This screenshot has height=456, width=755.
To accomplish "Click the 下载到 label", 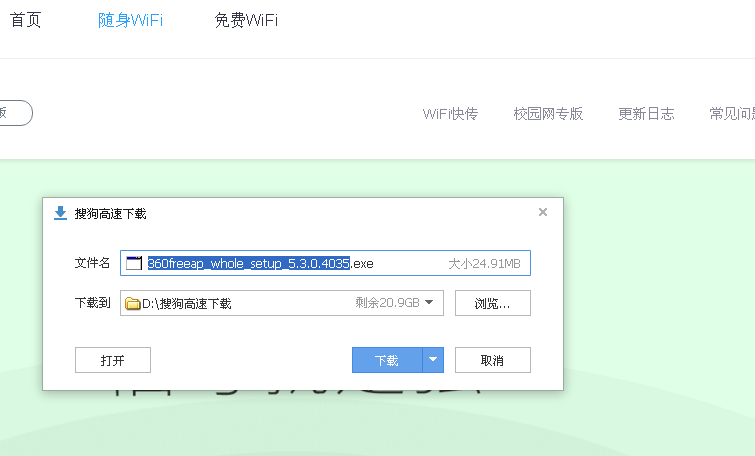I will 92,303.
